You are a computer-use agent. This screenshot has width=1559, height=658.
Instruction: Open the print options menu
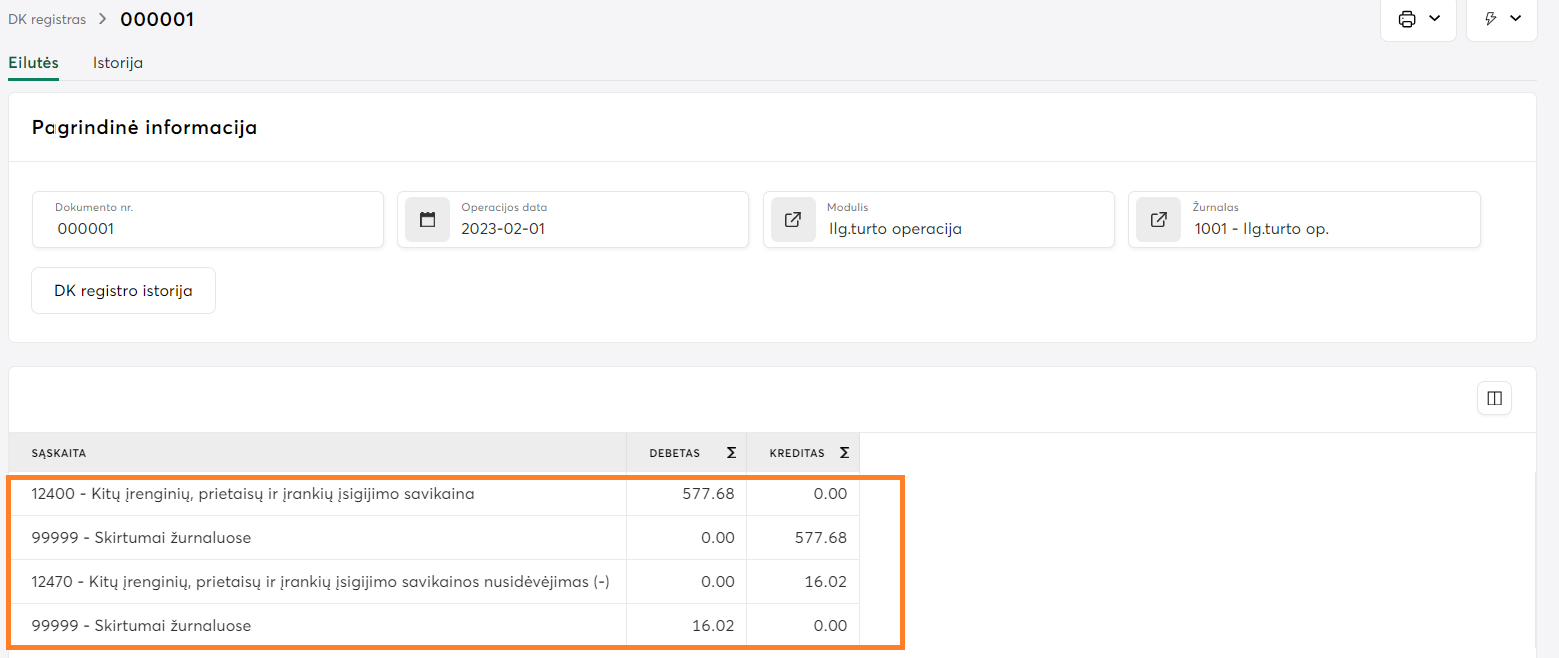point(1417,19)
